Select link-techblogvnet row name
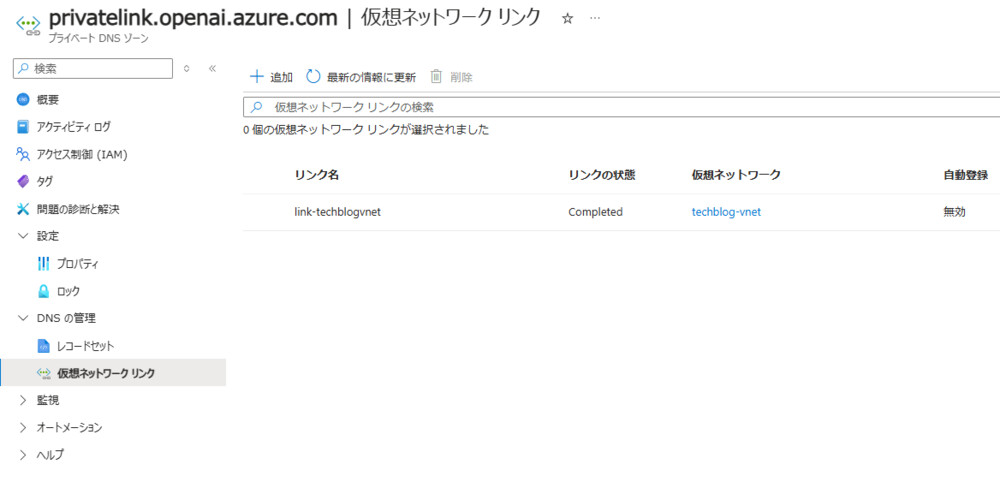1000x488 pixels. click(337, 212)
